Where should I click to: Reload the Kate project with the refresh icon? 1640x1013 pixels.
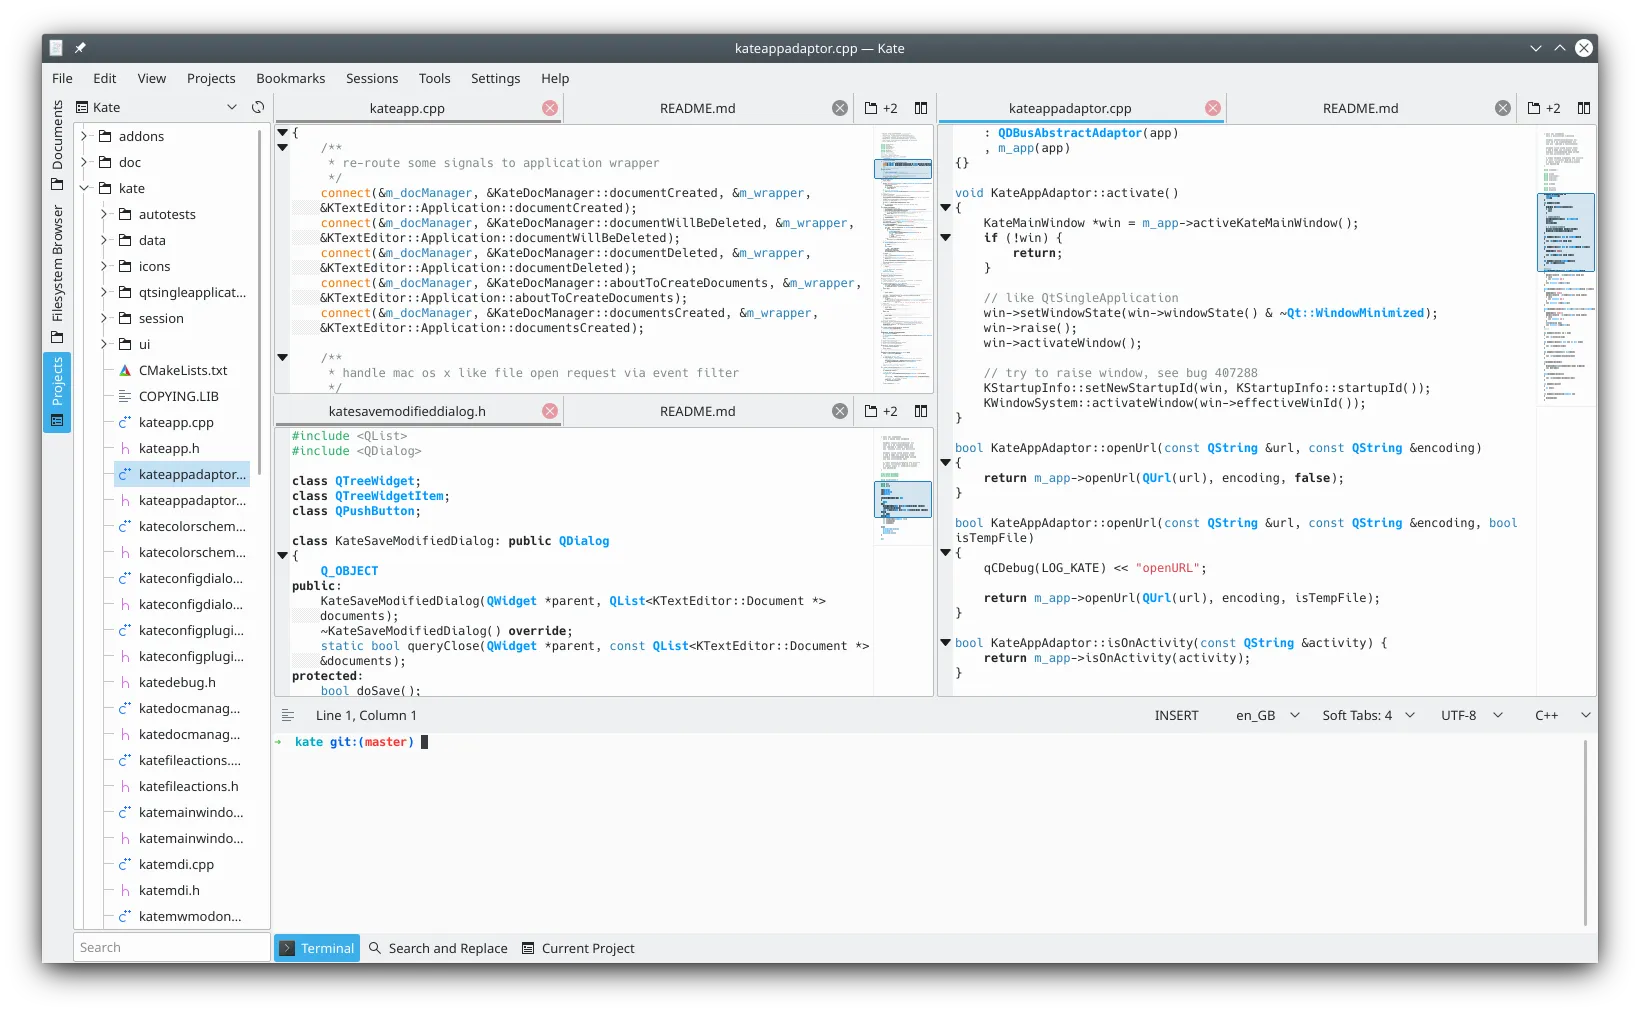(x=259, y=106)
